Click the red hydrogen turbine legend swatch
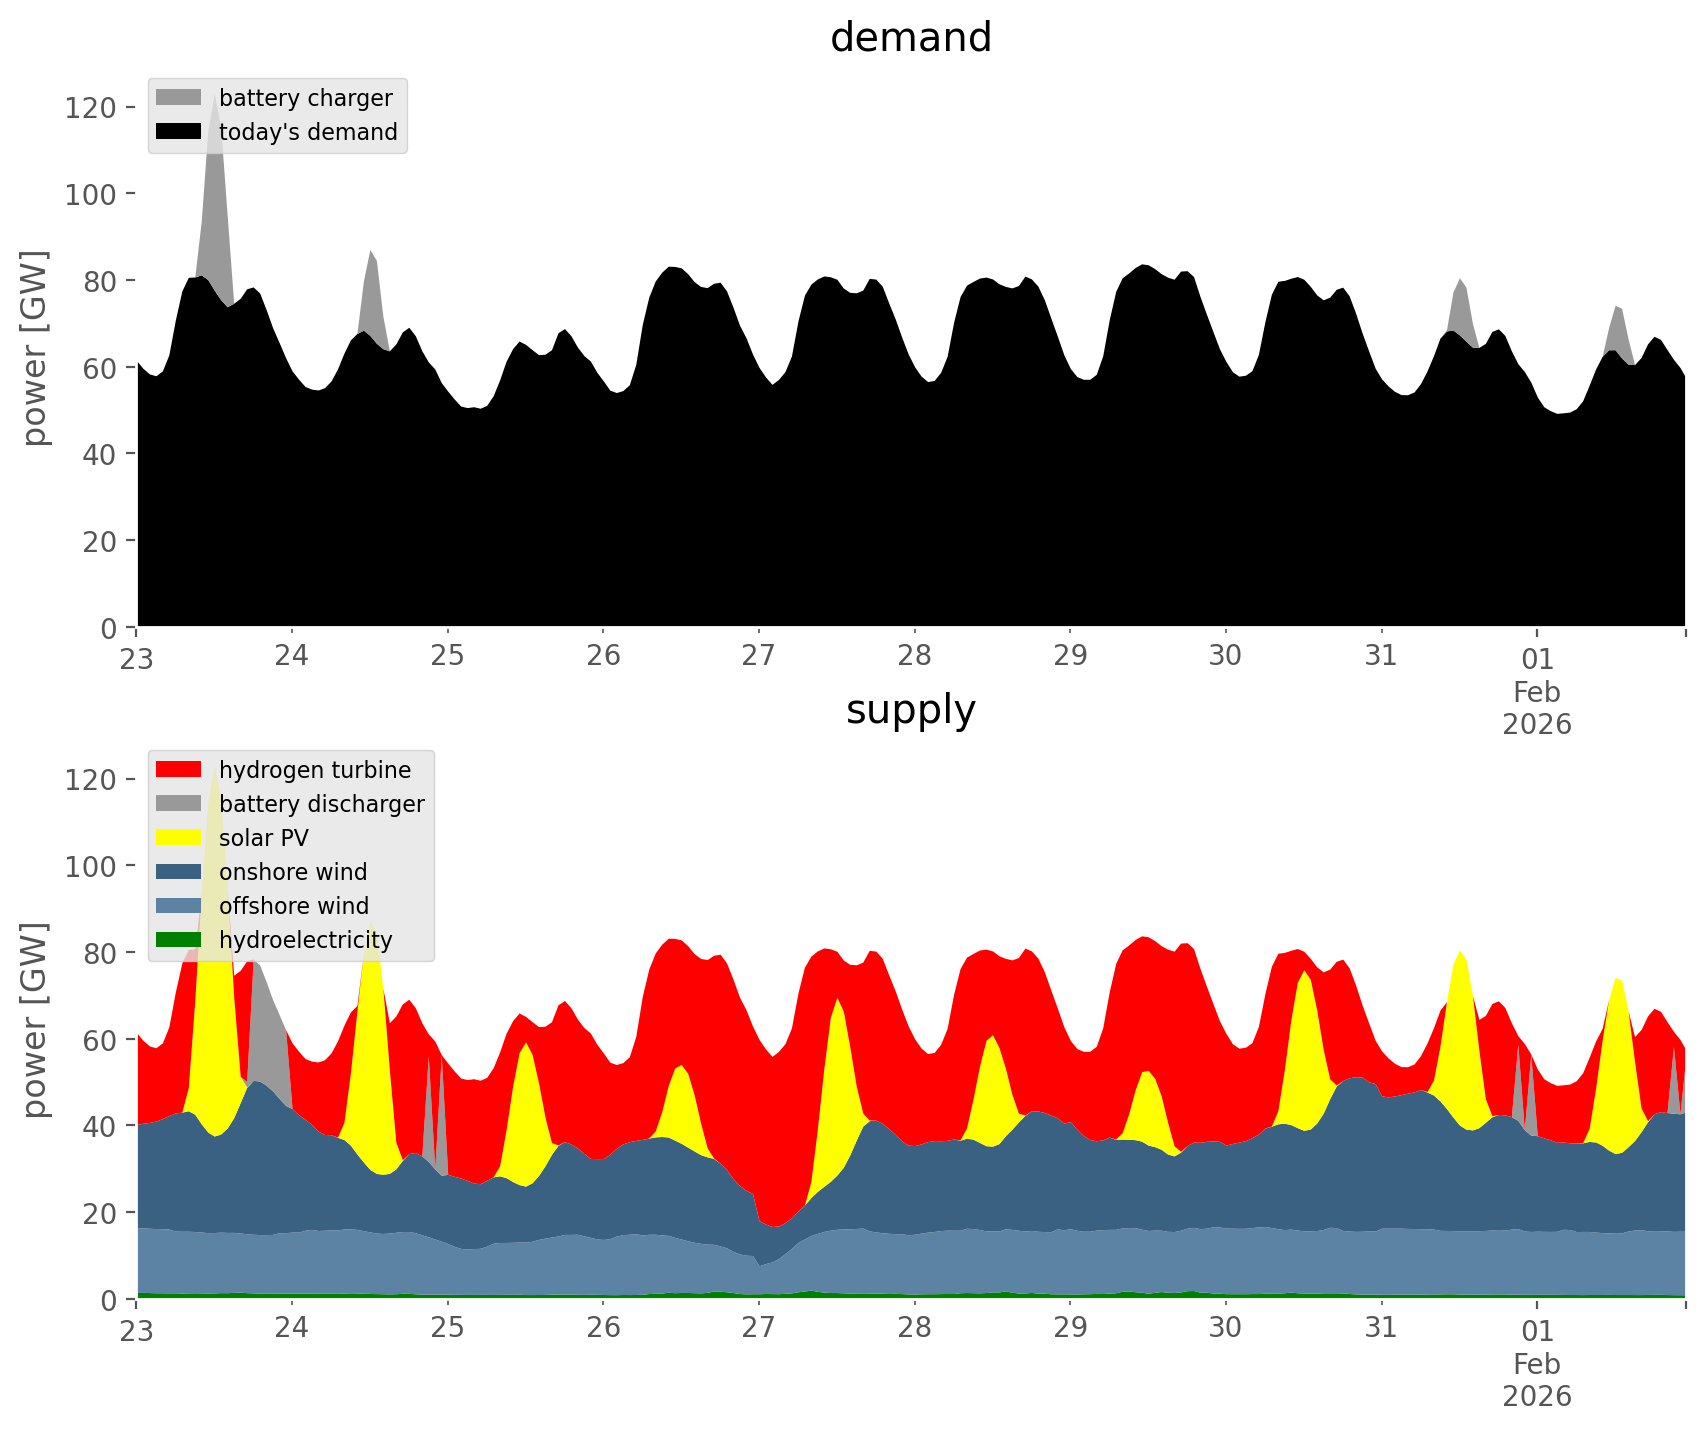The height and width of the screenshot is (1431, 1706). tap(180, 769)
